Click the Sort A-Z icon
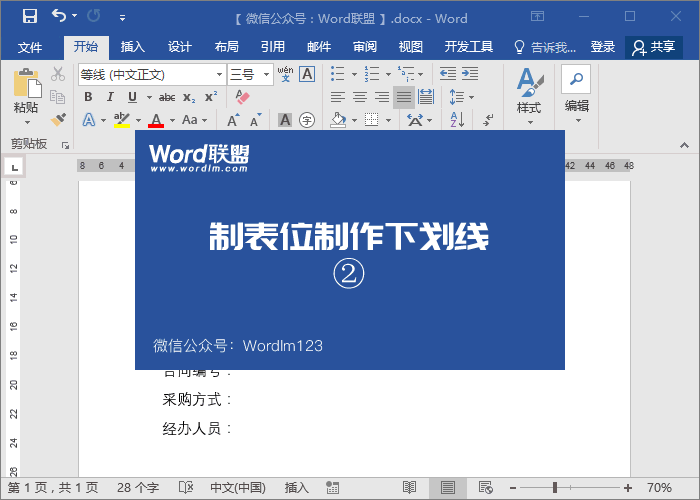 [458, 120]
